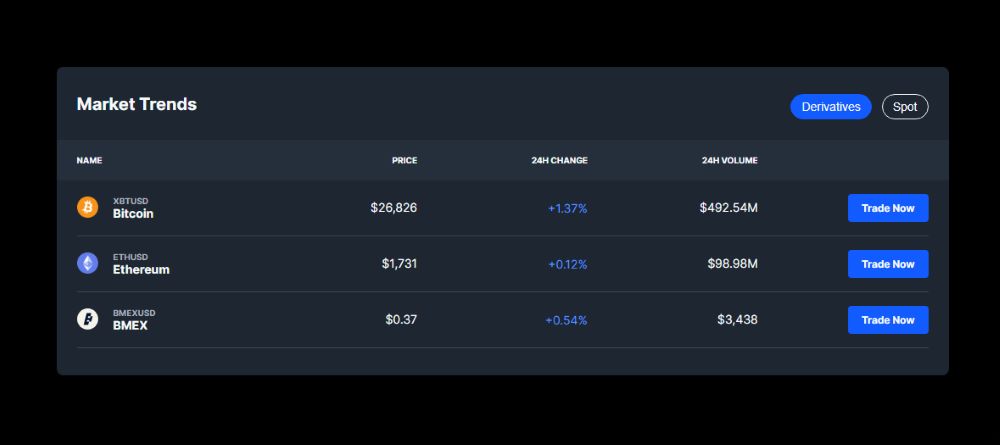The image size is (1000, 445).
Task: Open the BMEX market name
Action: point(130,326)
